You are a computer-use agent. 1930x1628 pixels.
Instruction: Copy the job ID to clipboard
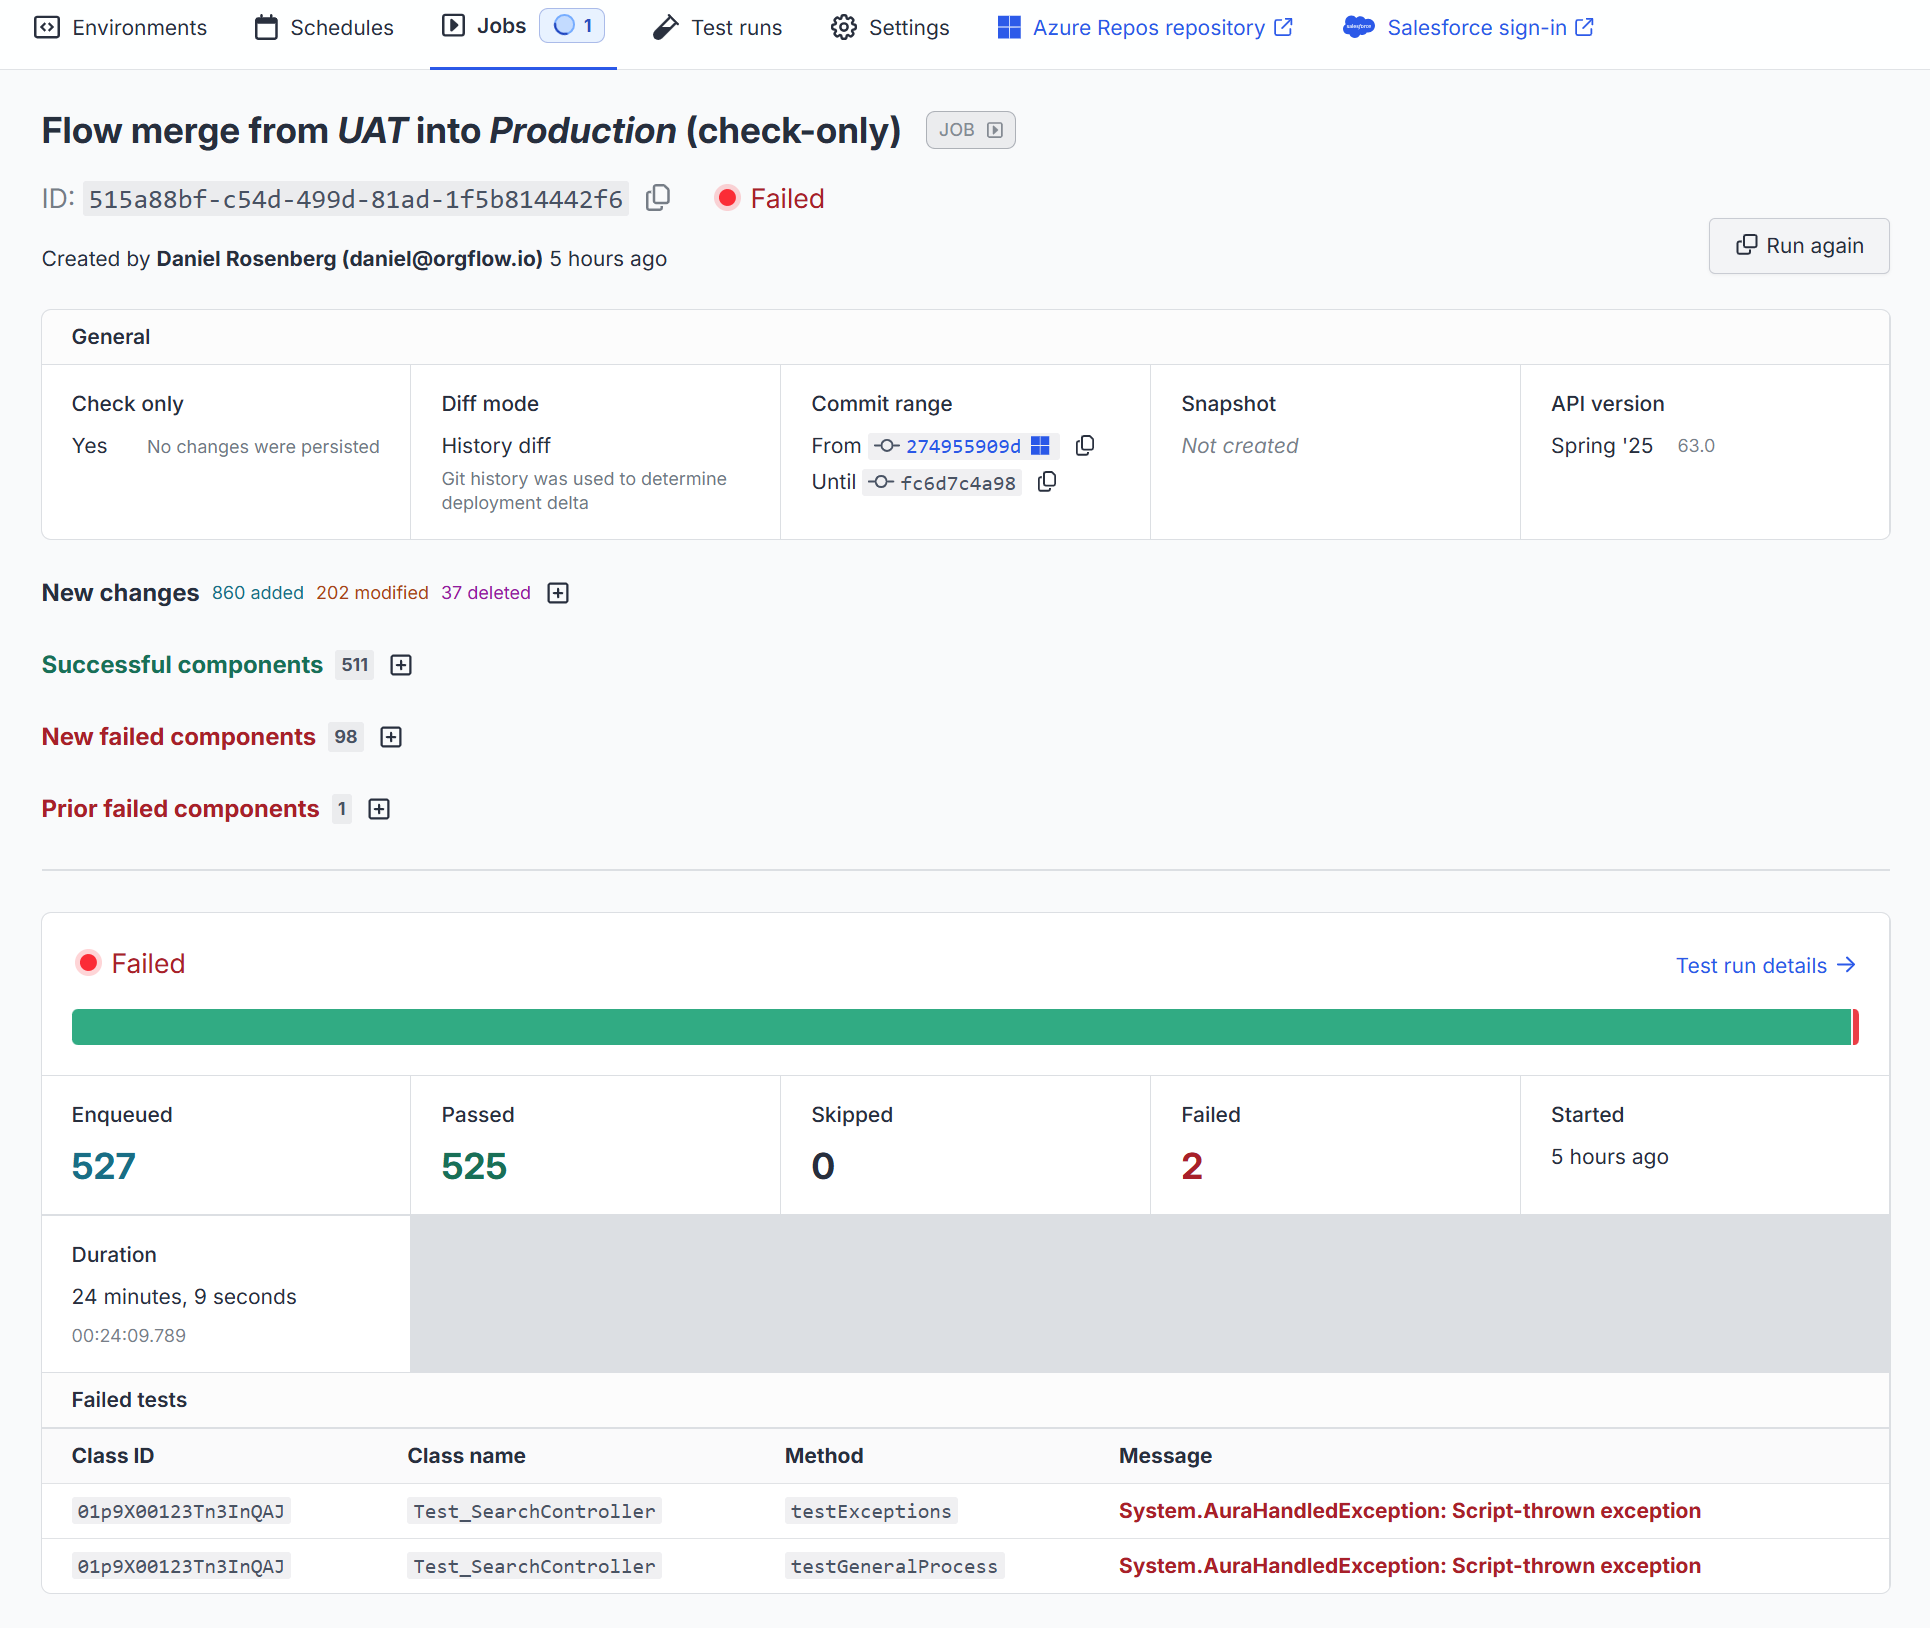[658, 198]
